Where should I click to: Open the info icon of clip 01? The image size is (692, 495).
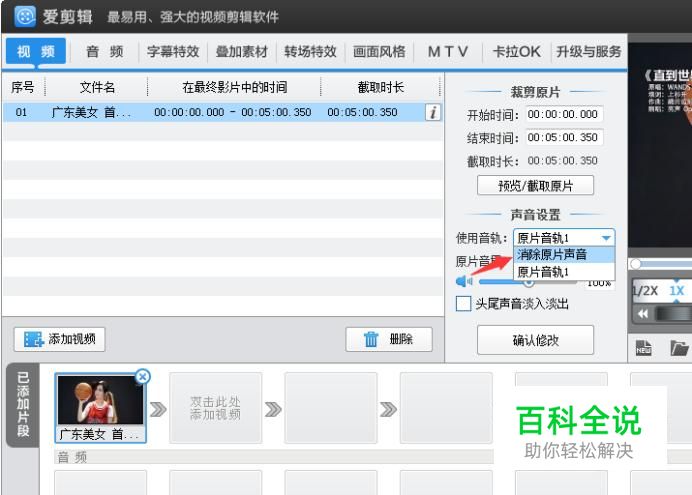(x=433, y=112)
